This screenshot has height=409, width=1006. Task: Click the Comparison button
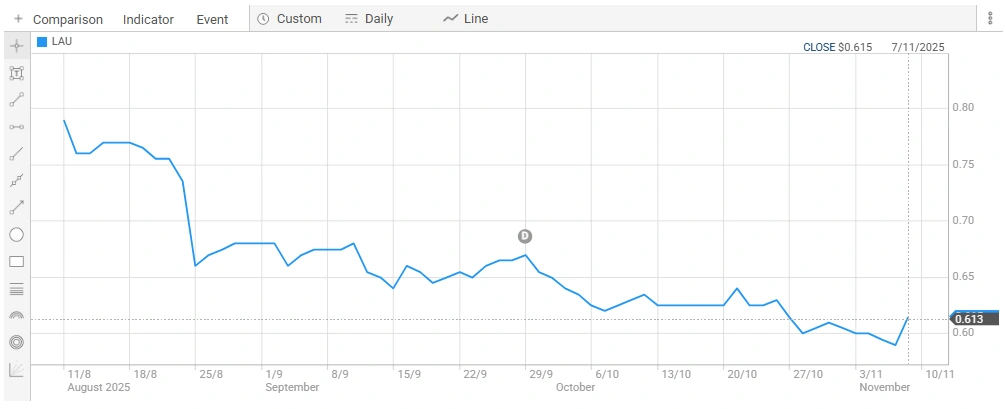click(67, 19)
